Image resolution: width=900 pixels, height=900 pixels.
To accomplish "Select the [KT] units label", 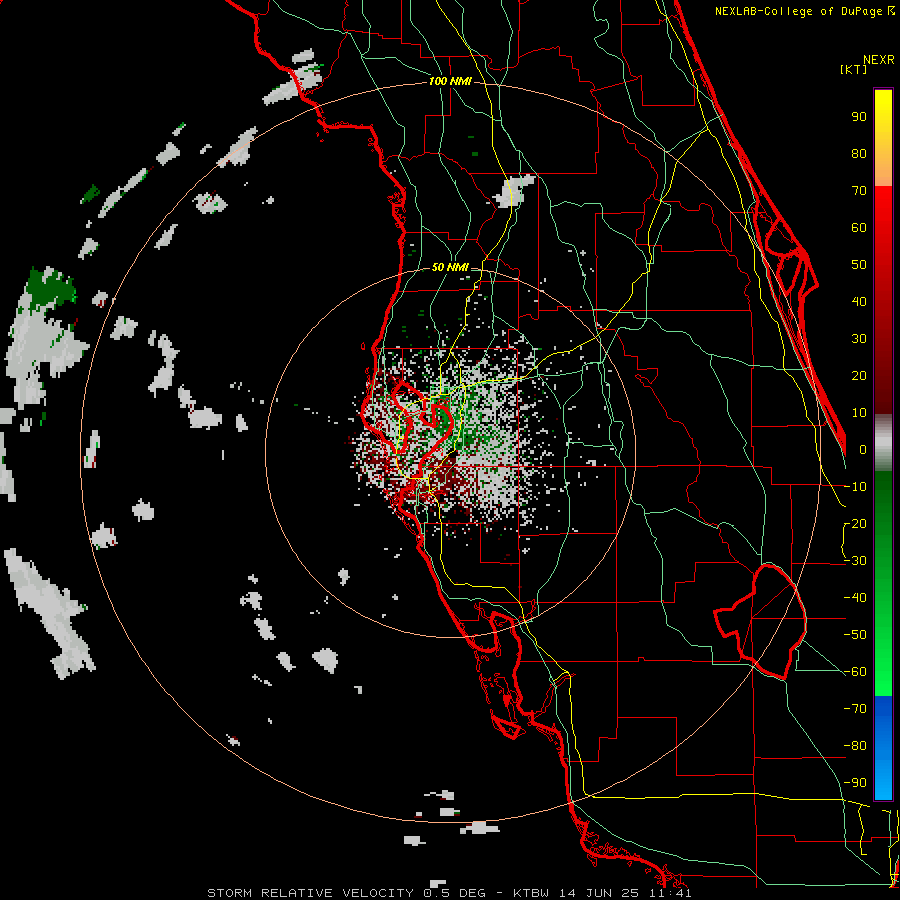I will tap(854, 69).
